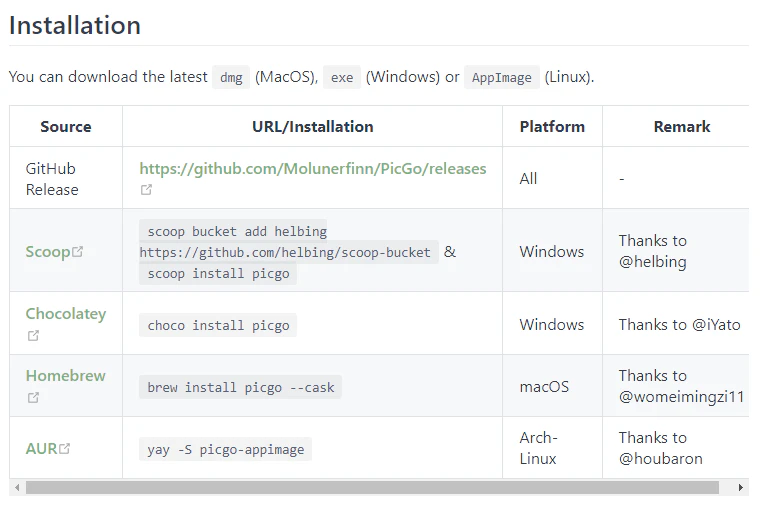Open the Scoop source link
Image resolution: width=776 pixels, height=512 pixels.
point(48,252)
